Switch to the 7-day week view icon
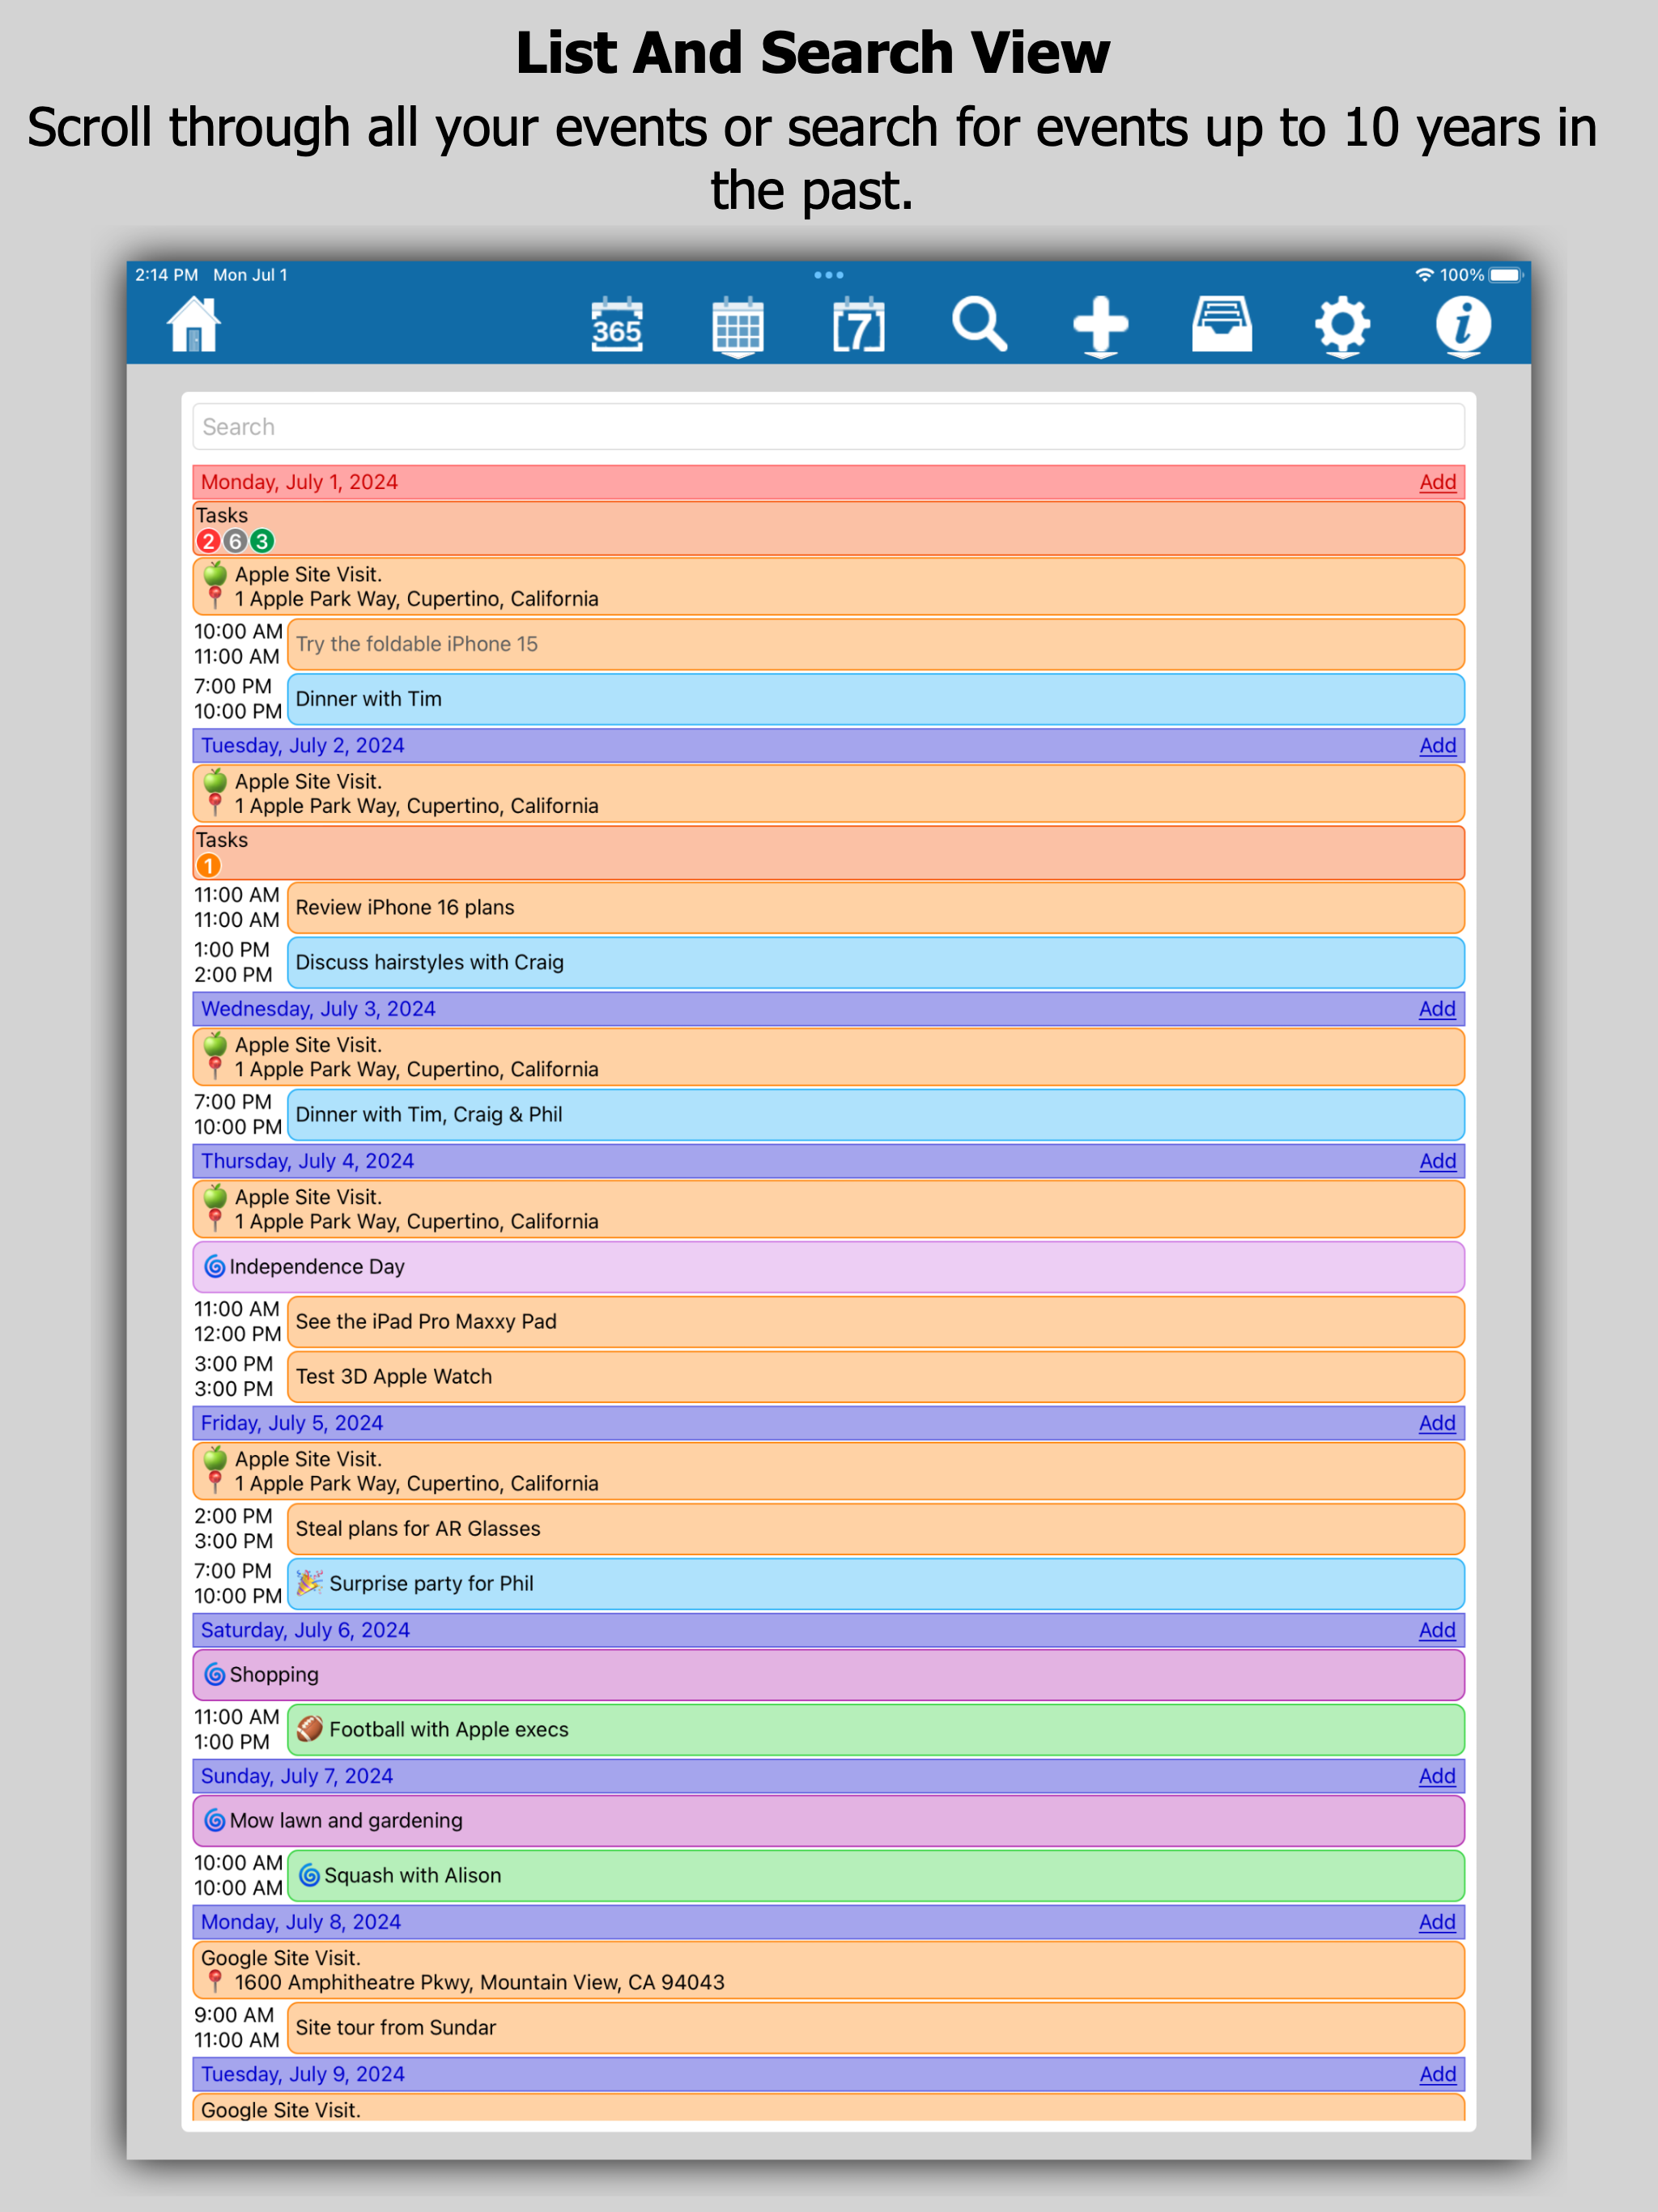 (x=858, y=325)
